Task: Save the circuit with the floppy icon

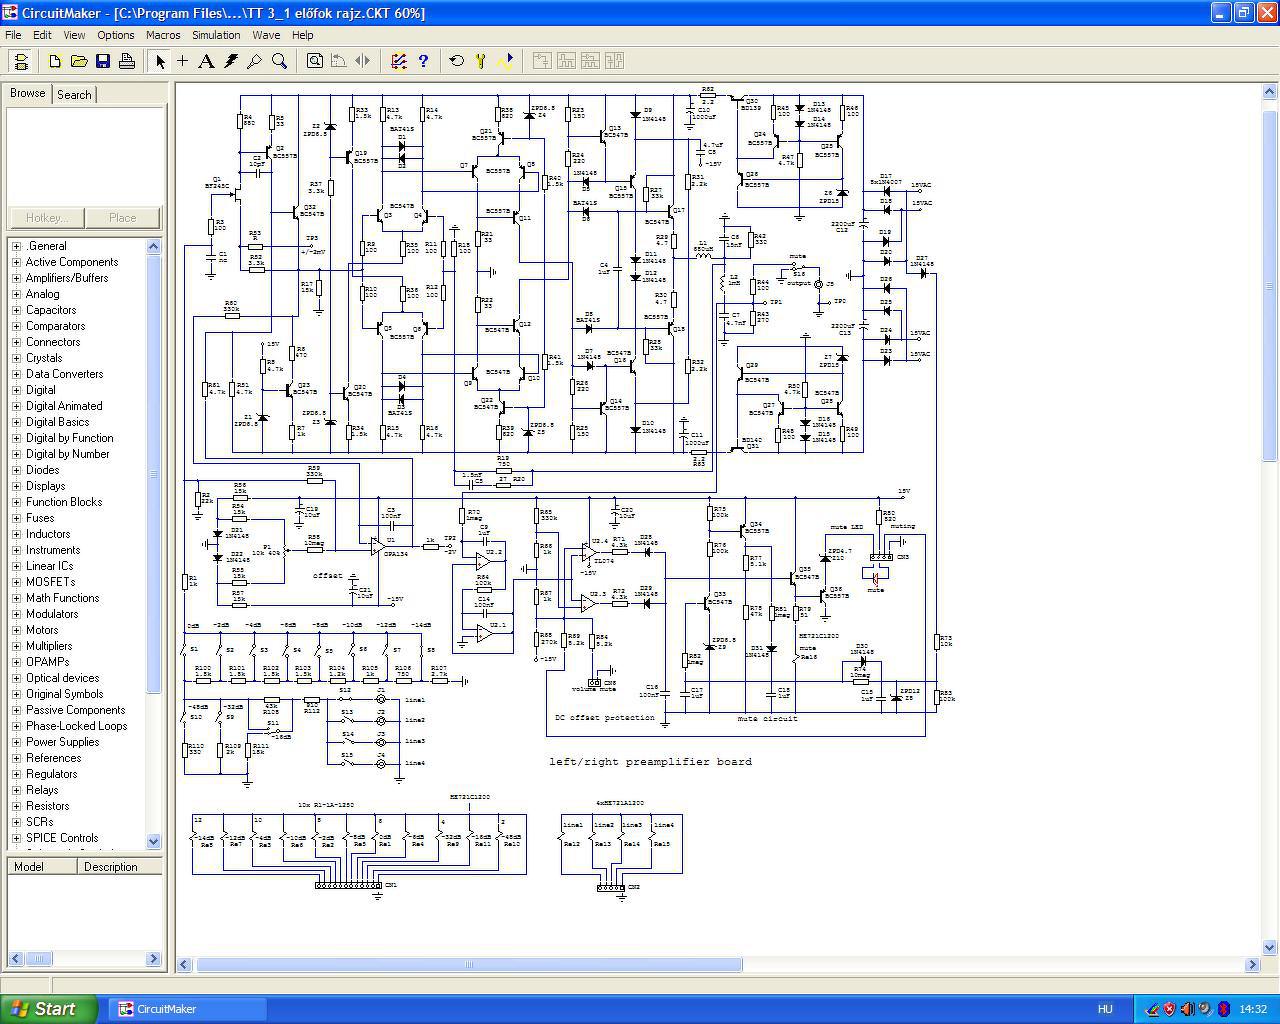Action: pyautogui.click(x=103, y=61)
